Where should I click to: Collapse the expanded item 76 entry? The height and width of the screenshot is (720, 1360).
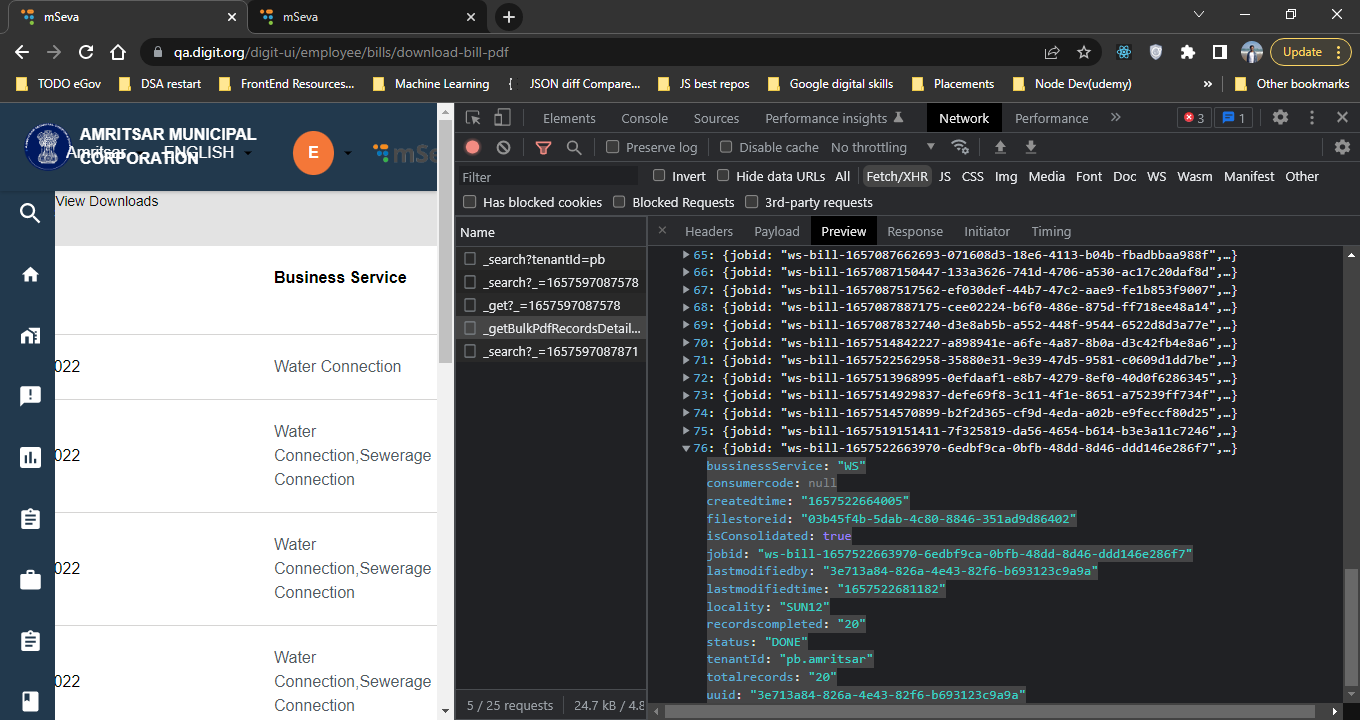[x=686, y=449]
